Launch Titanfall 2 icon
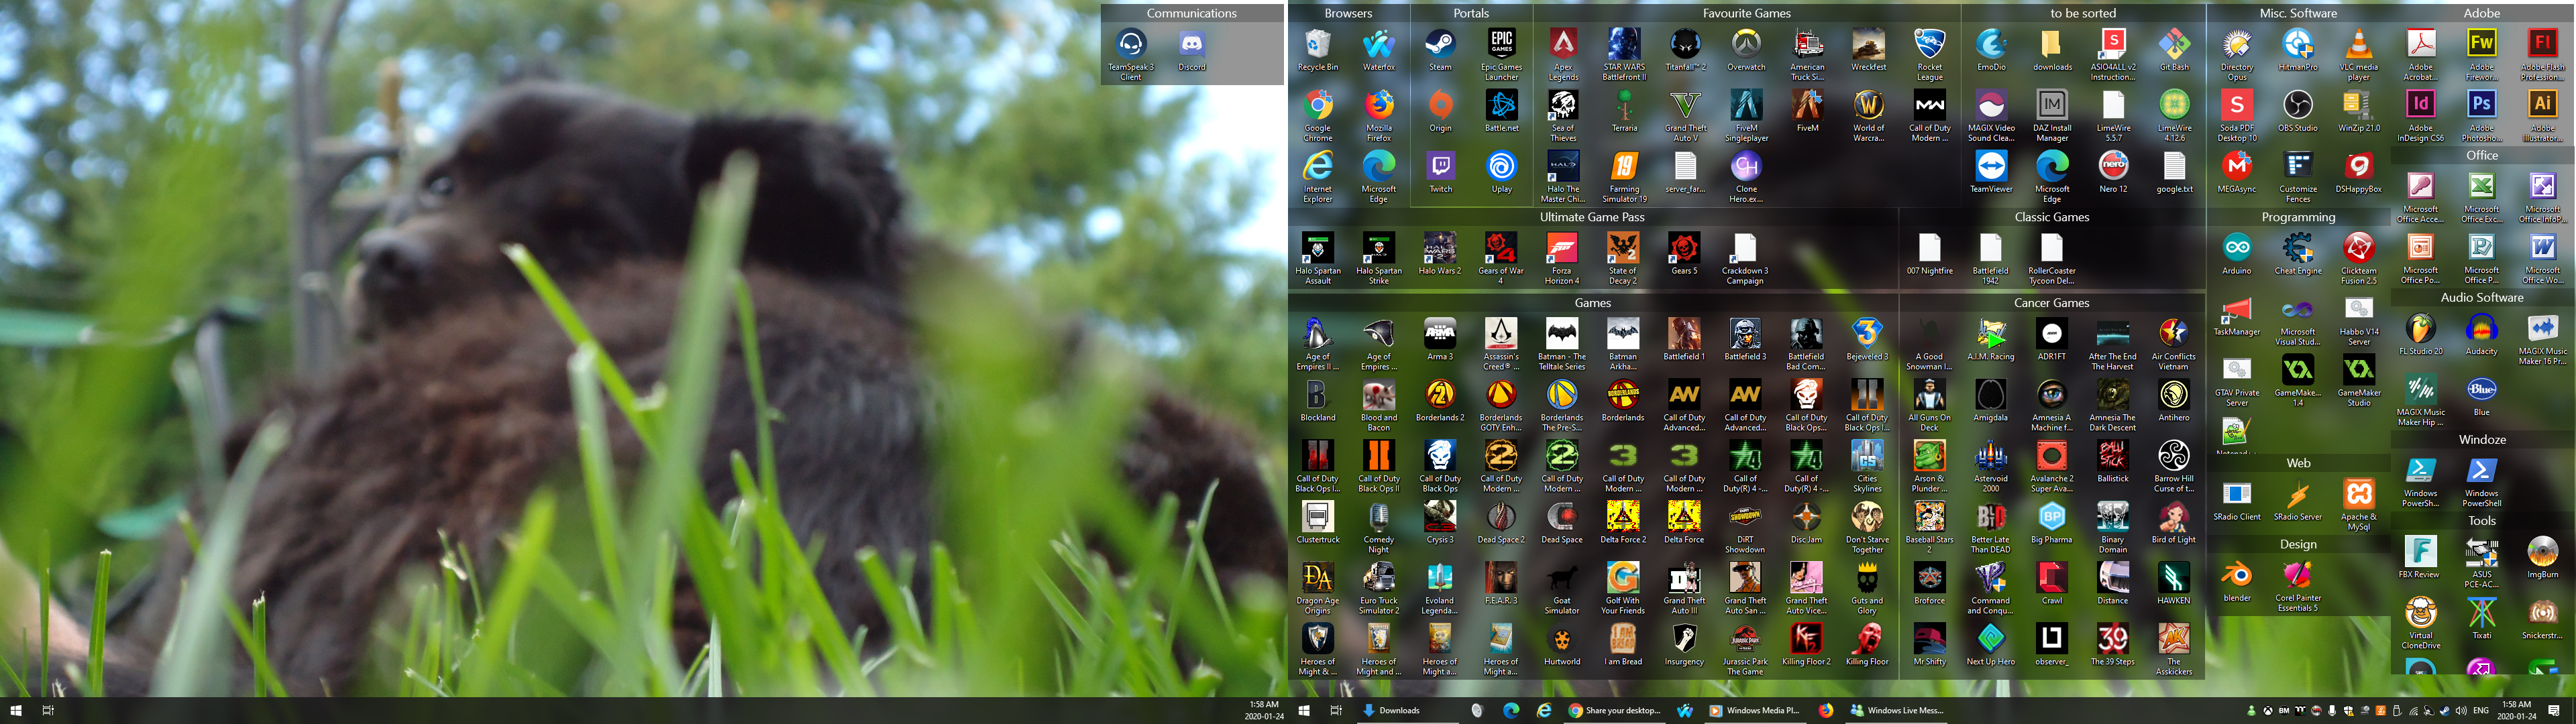This screenshot has height=724, width=2576. [x=1685, y=50]
